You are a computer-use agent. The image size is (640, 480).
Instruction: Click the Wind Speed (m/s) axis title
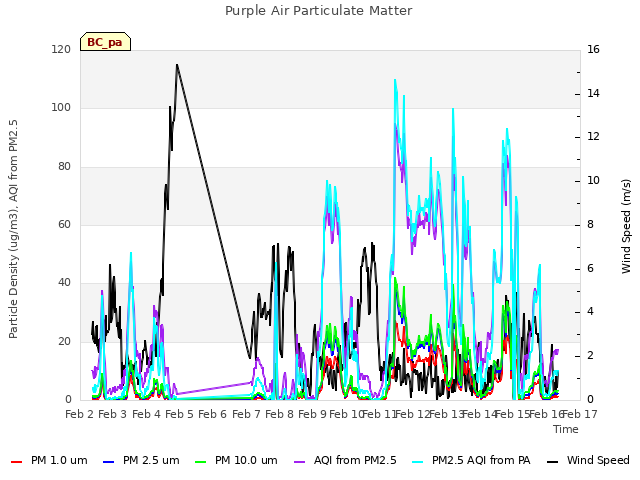pyautogui.click(x=626, y=226)
